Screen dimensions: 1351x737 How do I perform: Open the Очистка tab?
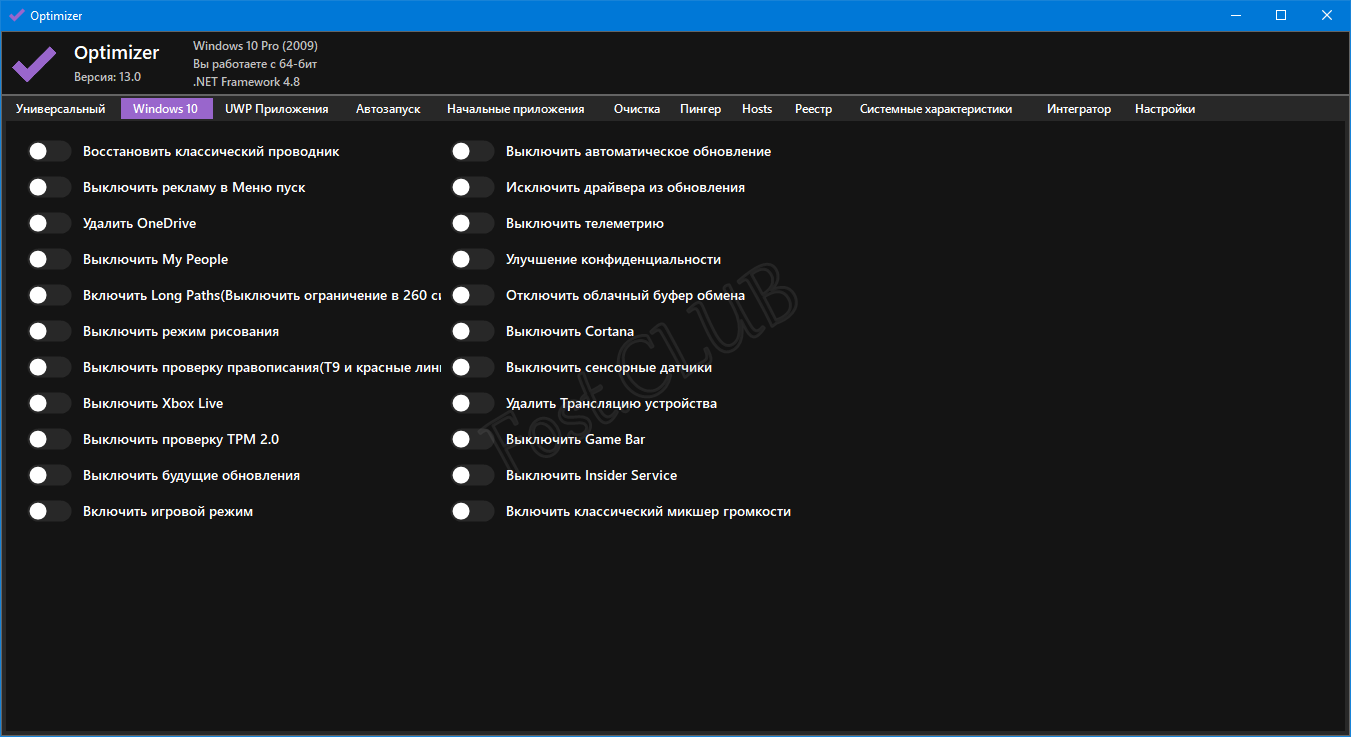637,109
